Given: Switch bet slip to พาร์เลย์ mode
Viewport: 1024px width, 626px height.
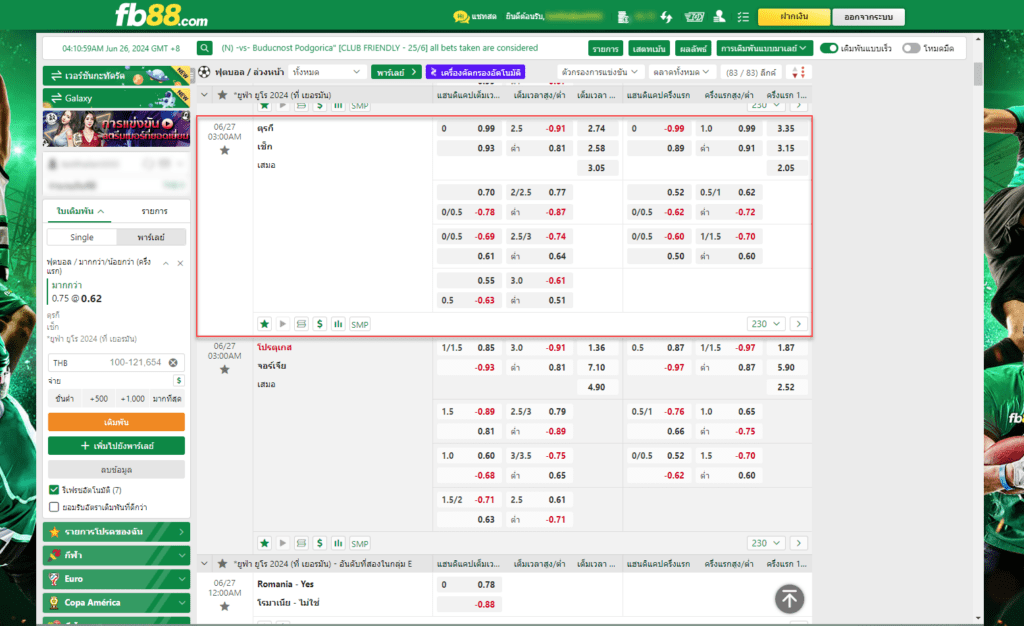Looking at the screenshot, I should [151, 237].
